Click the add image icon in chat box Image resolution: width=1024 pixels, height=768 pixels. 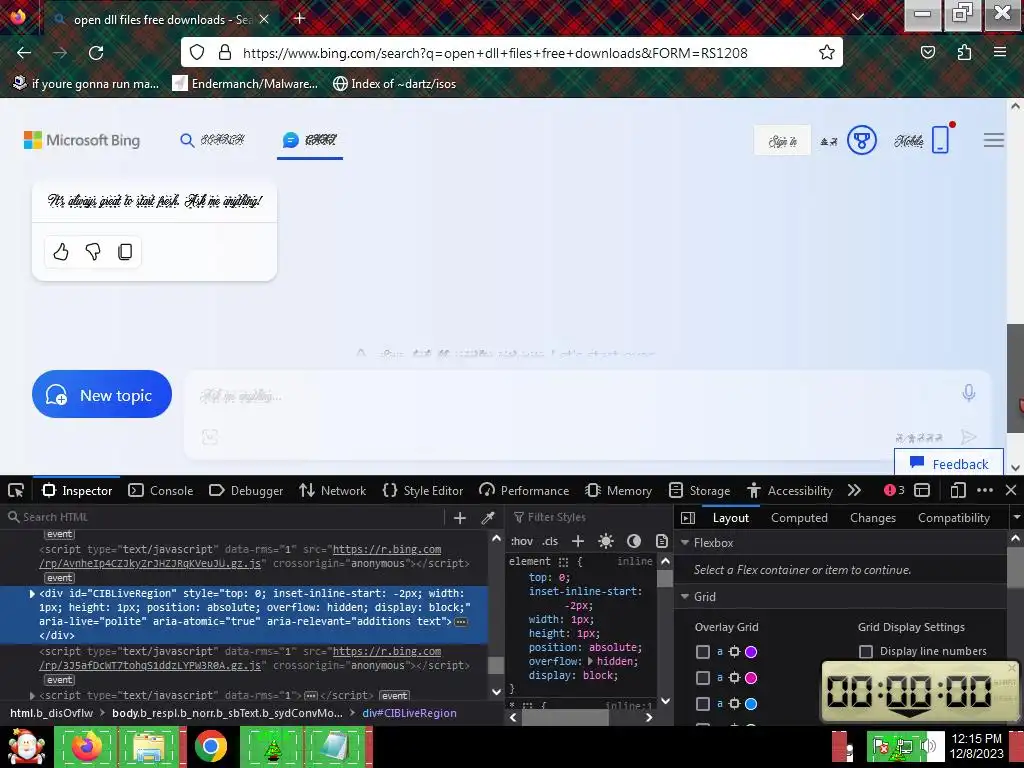pos(210,437)
